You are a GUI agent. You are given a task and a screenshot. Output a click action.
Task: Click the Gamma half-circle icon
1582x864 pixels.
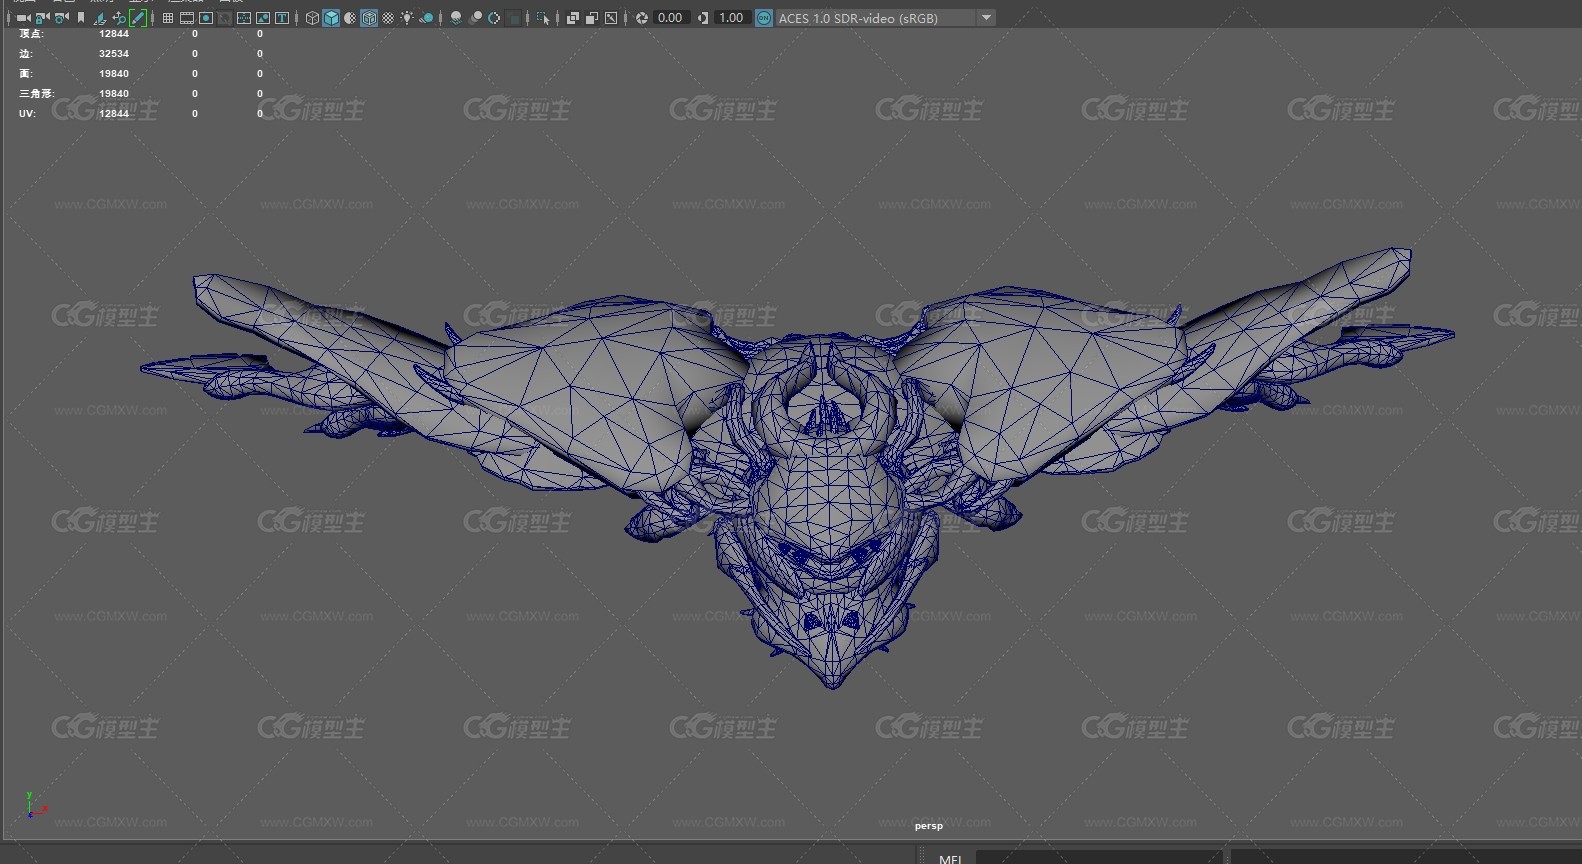click(x=703, y=18)
